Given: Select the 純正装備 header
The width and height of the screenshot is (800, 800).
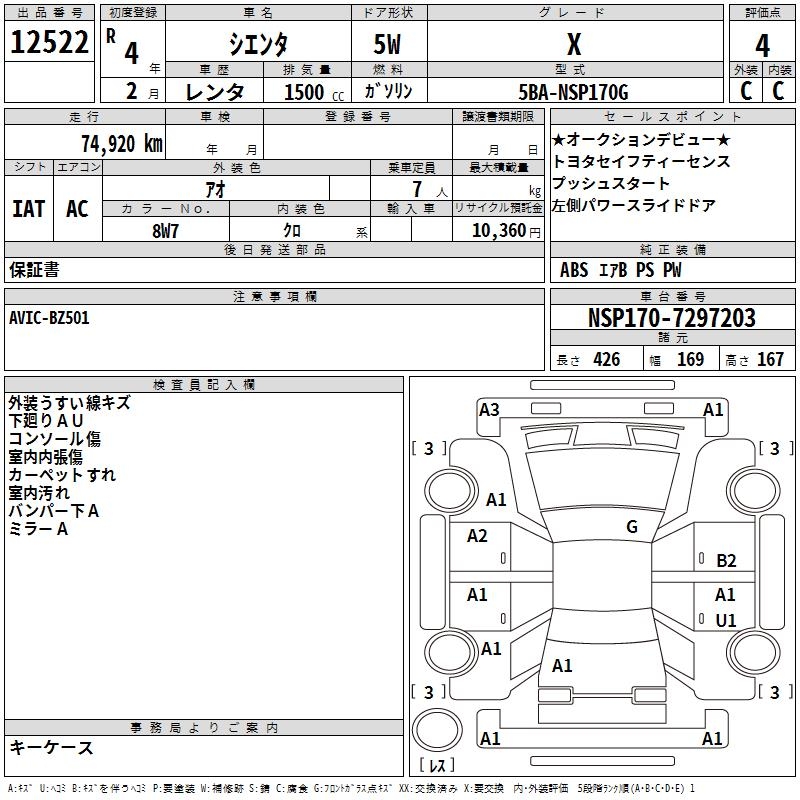Looking at the screenshot, I should tap(672, 249).
